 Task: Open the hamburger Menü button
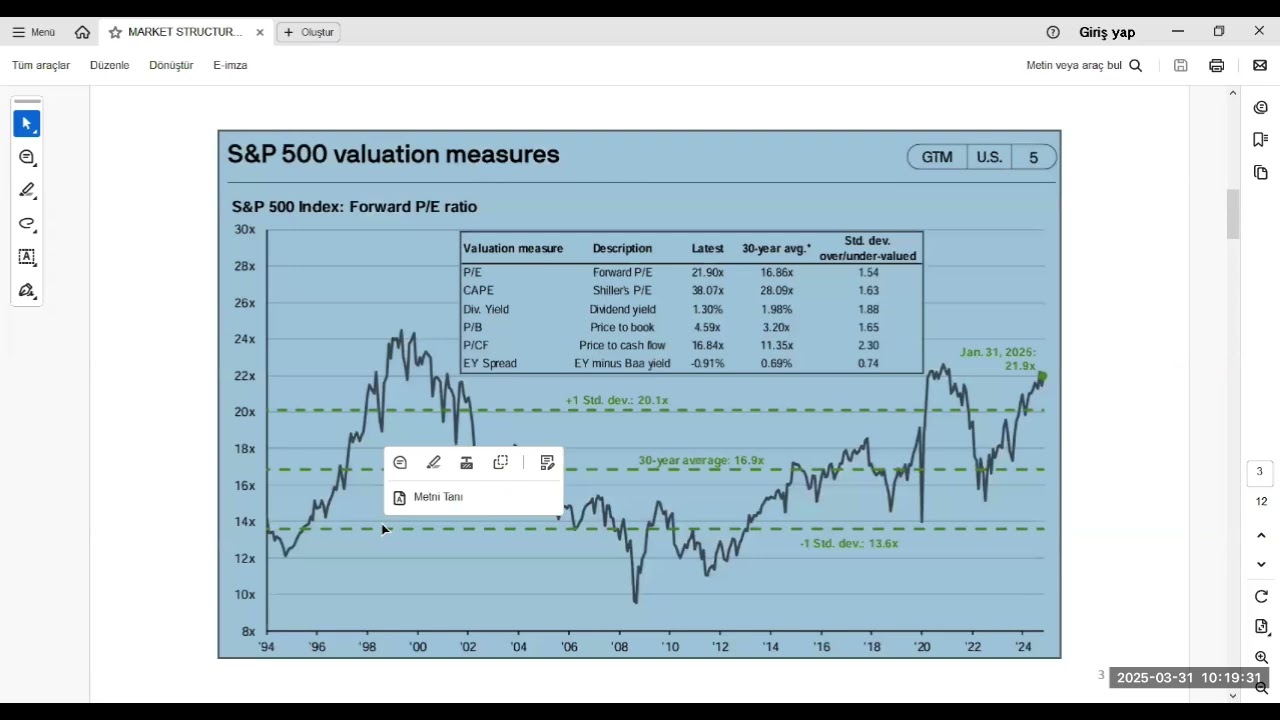click(x=33, y=32)
